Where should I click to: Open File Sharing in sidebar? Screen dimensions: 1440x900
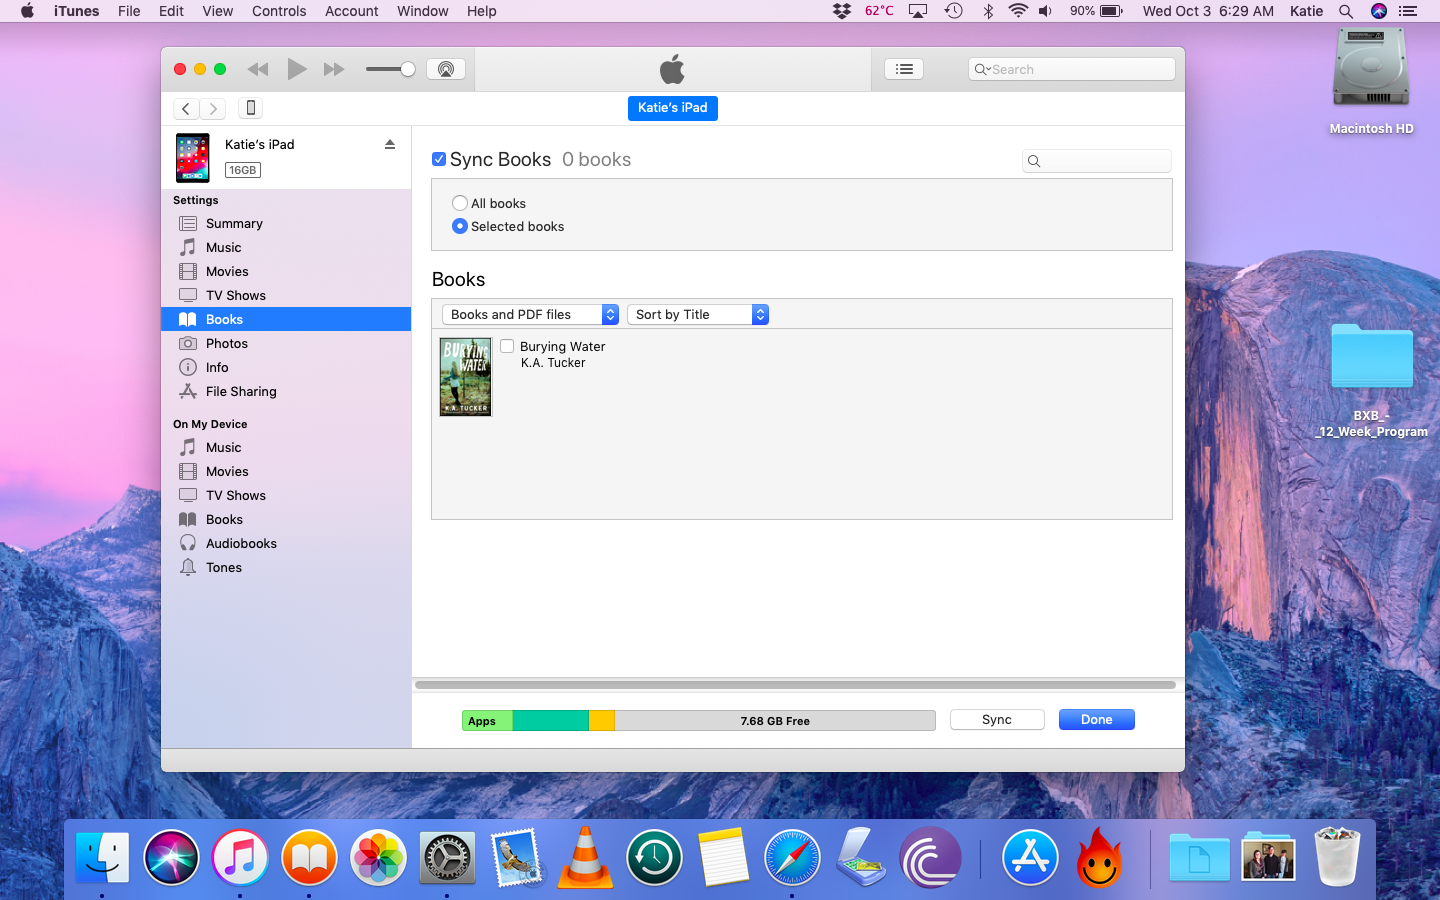point(286,391)
